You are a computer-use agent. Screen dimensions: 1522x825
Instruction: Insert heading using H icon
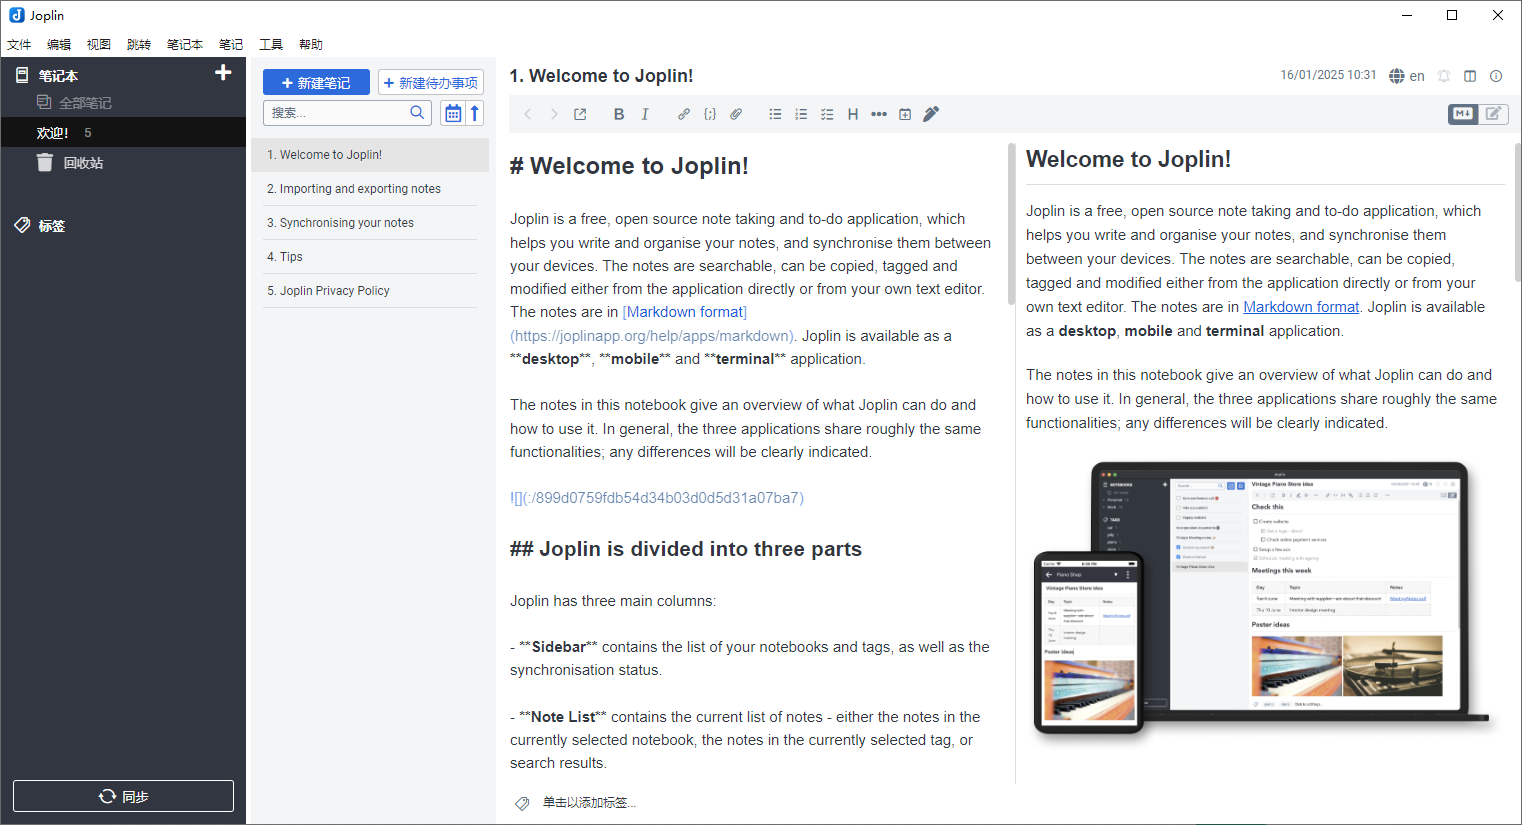[x=853, y=114]
